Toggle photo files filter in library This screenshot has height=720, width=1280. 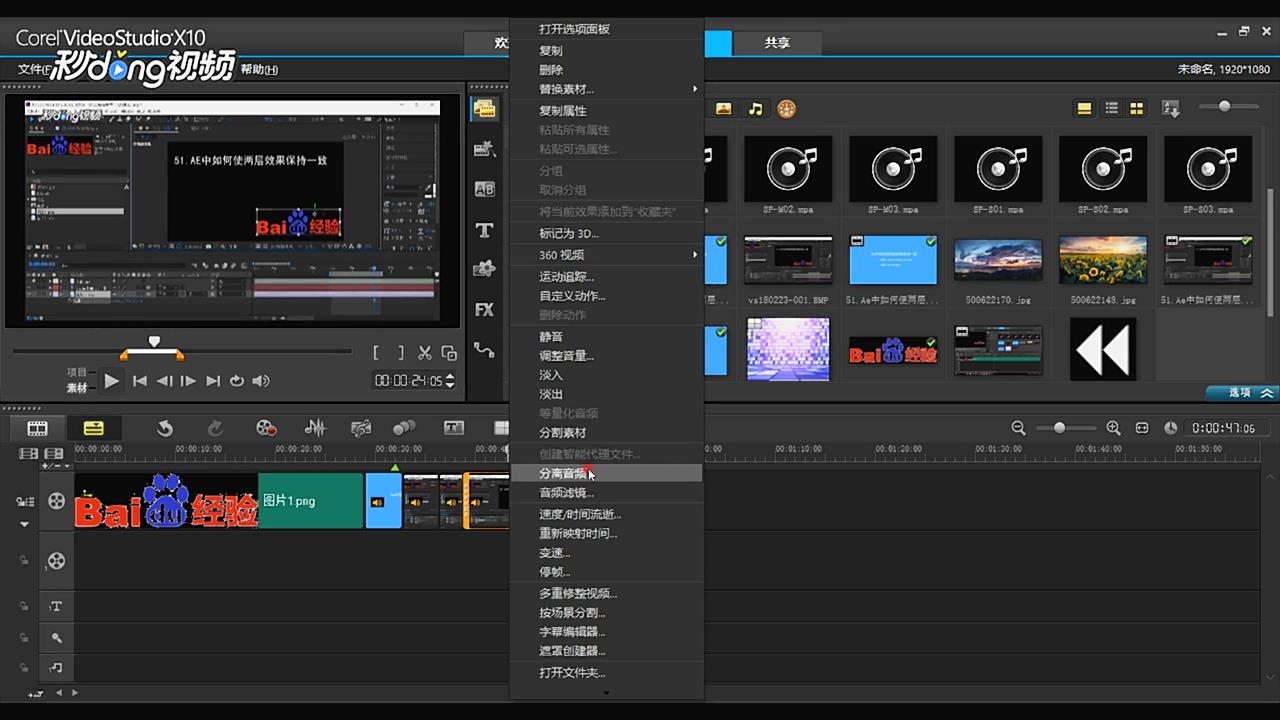pyautogui.click(x=723, y=109)
